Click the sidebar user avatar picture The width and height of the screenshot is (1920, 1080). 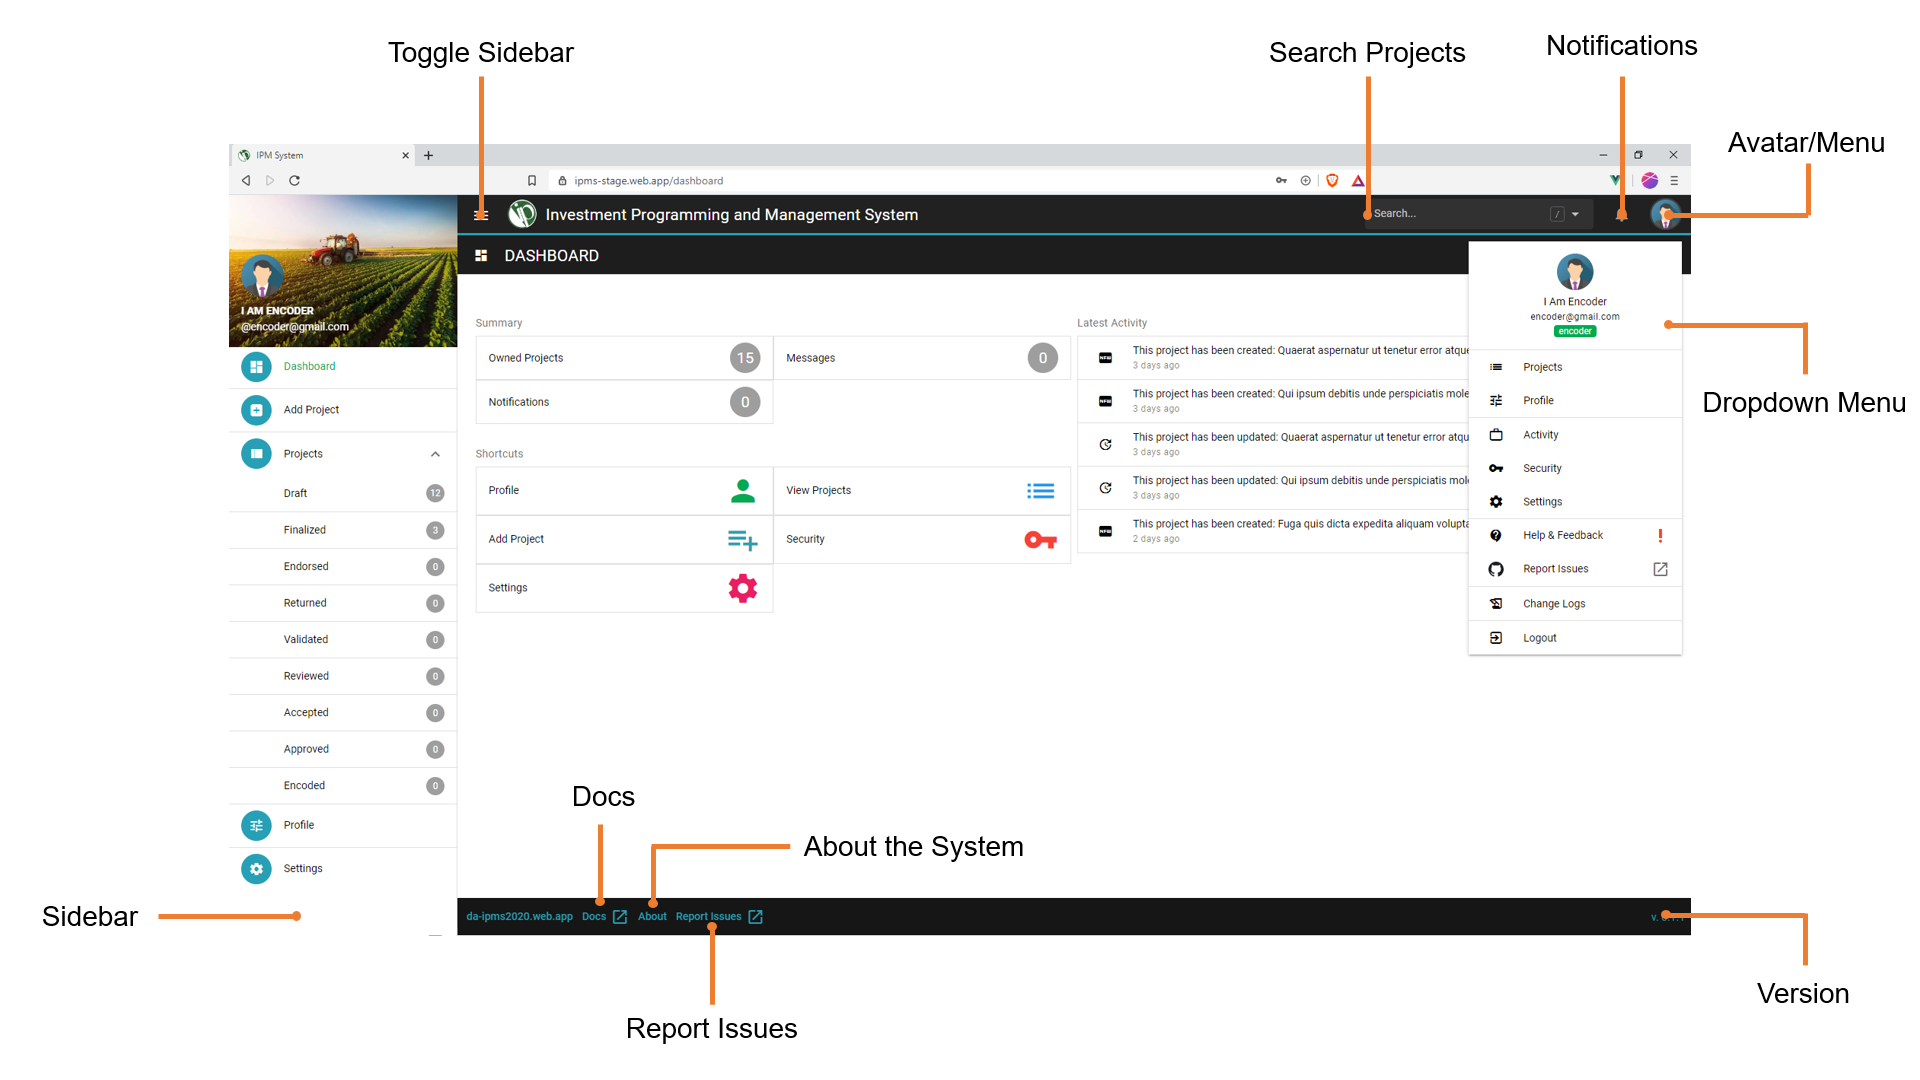pos(262,277)
